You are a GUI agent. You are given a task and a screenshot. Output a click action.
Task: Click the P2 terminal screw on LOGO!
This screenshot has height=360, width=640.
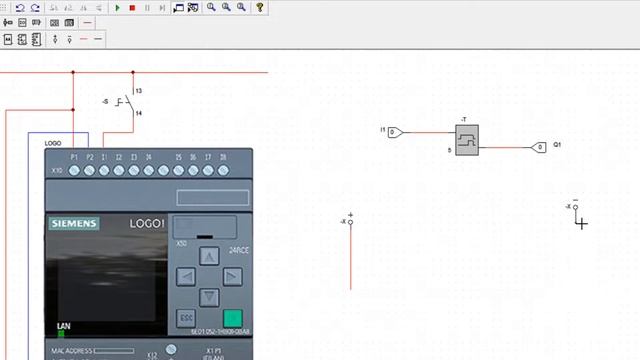click(89, 171)
